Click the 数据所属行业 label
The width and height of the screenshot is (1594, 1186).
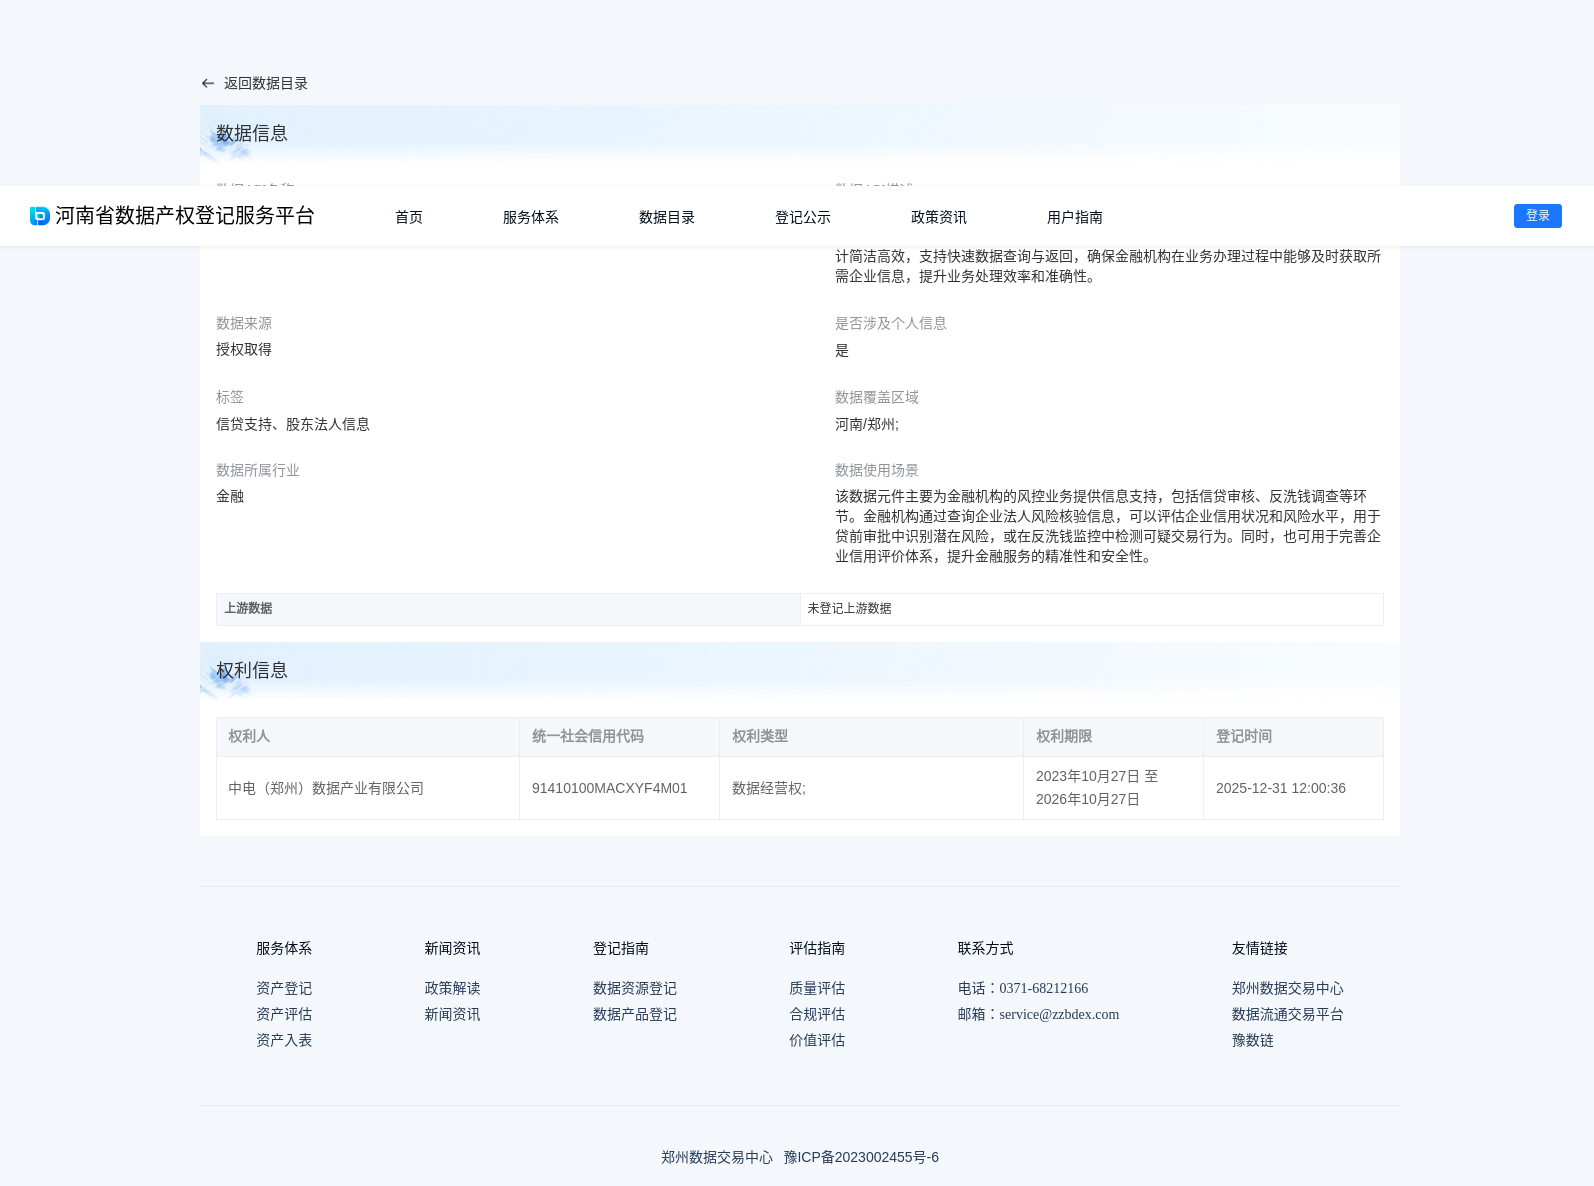pos(258,470)
